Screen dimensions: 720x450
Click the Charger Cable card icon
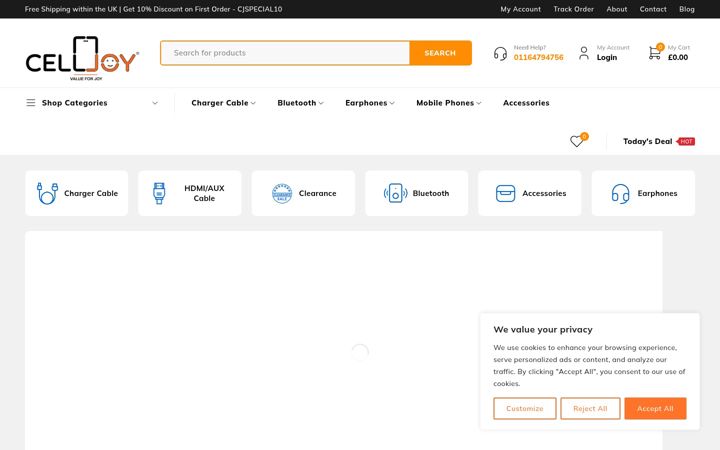click(x=47, y=193)
